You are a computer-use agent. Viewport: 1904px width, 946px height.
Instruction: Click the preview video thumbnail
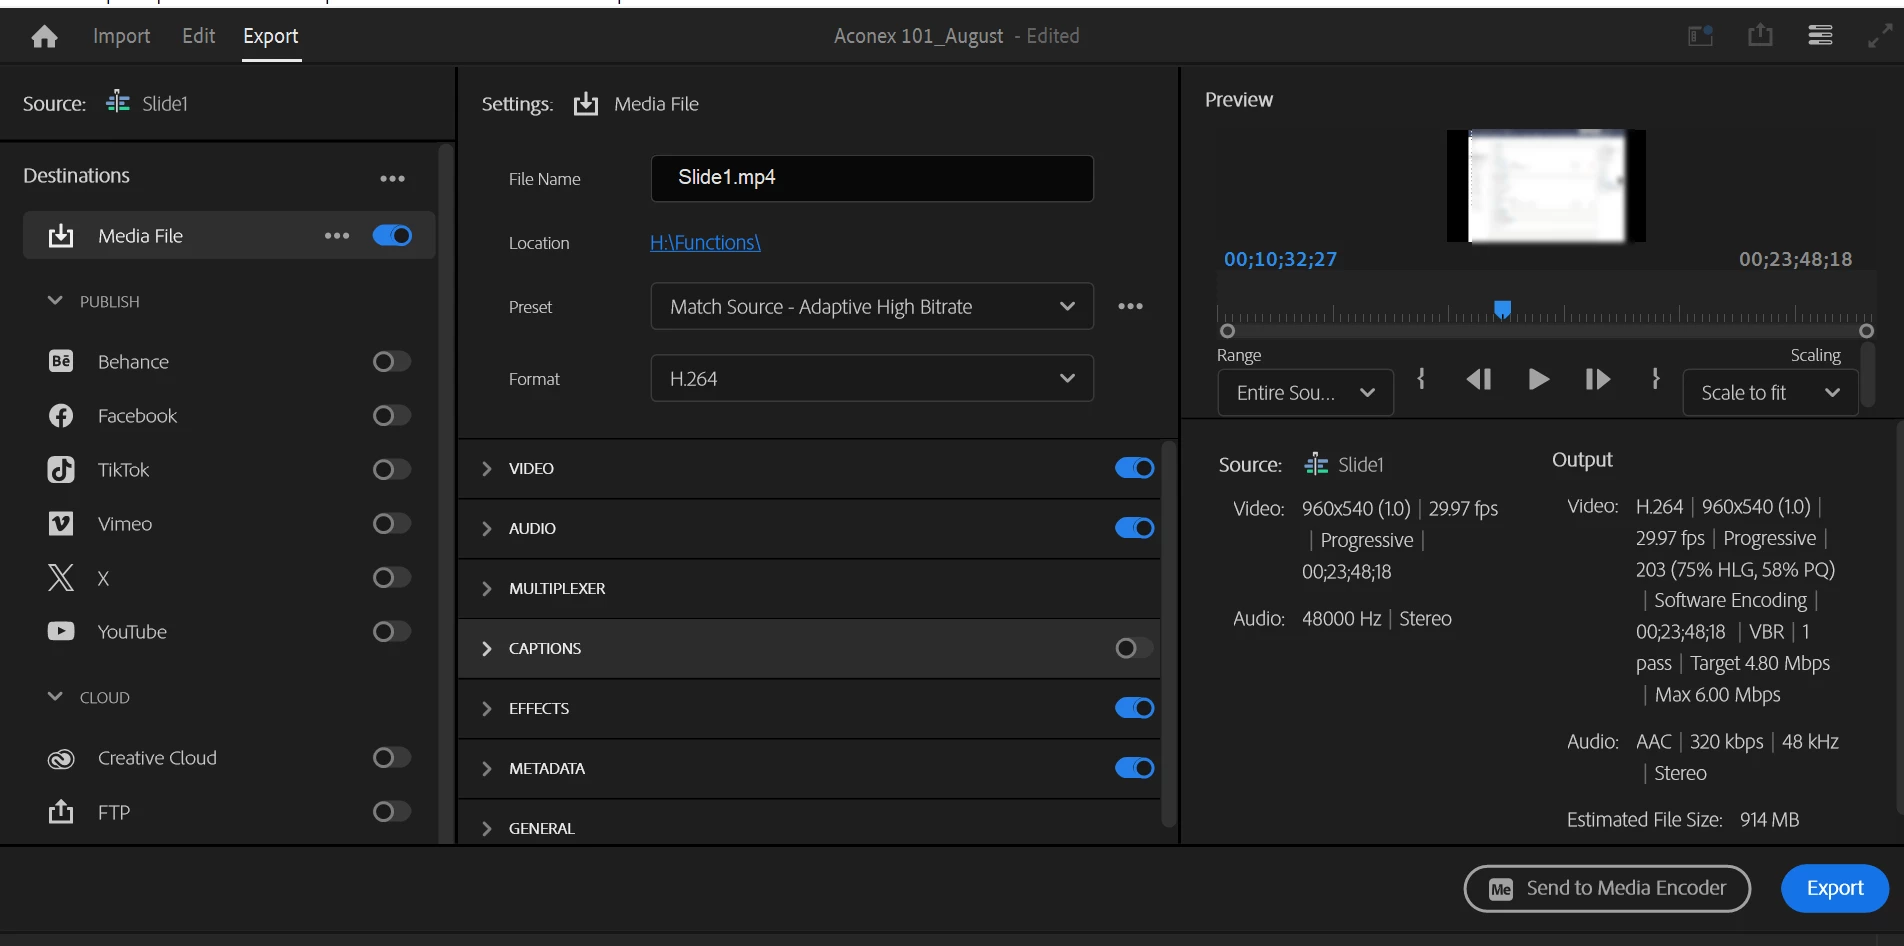(1546, 186)
